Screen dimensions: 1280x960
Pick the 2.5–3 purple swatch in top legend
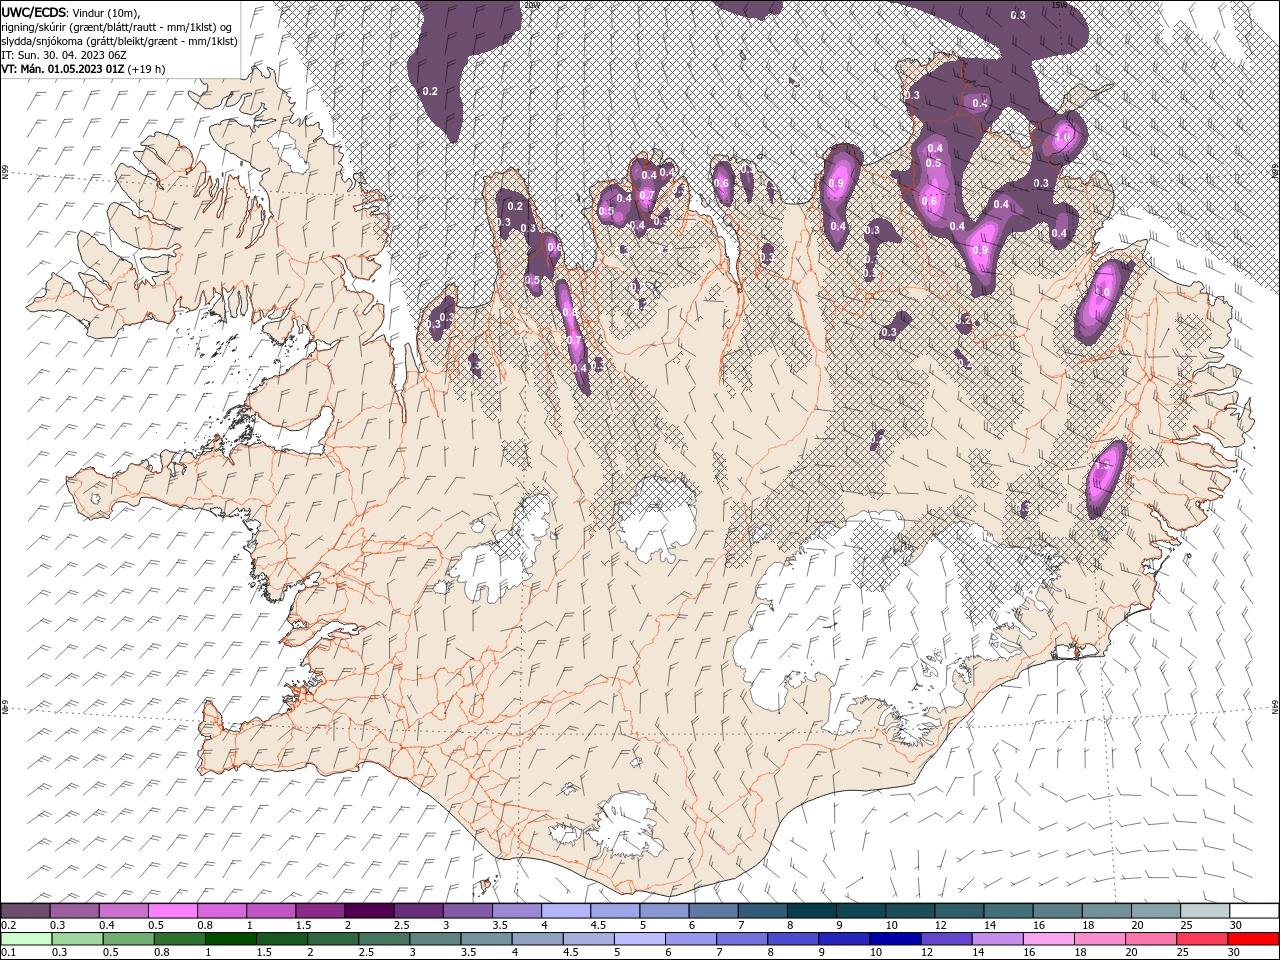coord(418,910)
